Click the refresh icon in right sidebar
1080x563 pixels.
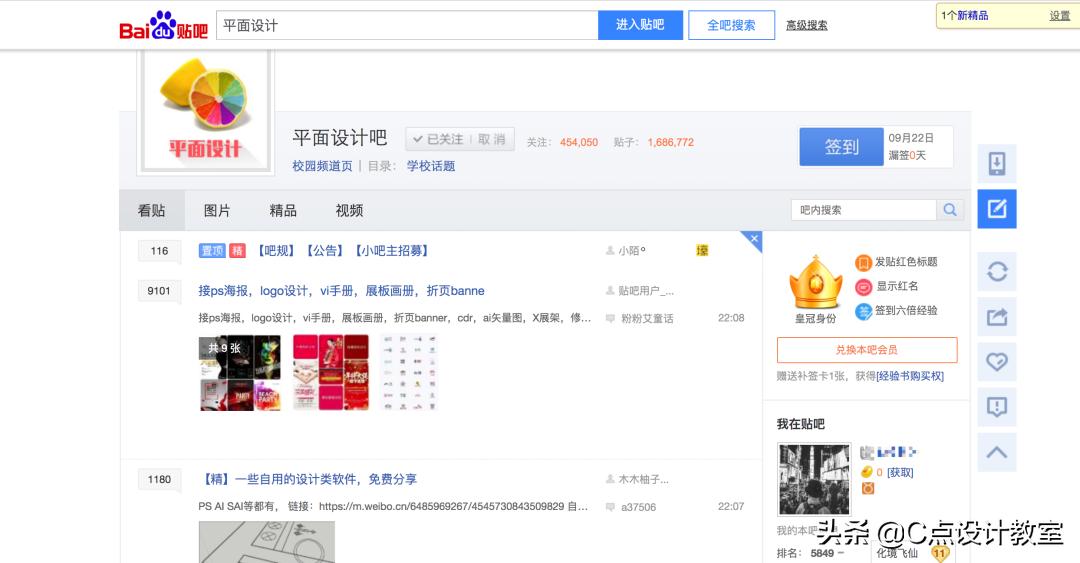click(x=997, y=272)
